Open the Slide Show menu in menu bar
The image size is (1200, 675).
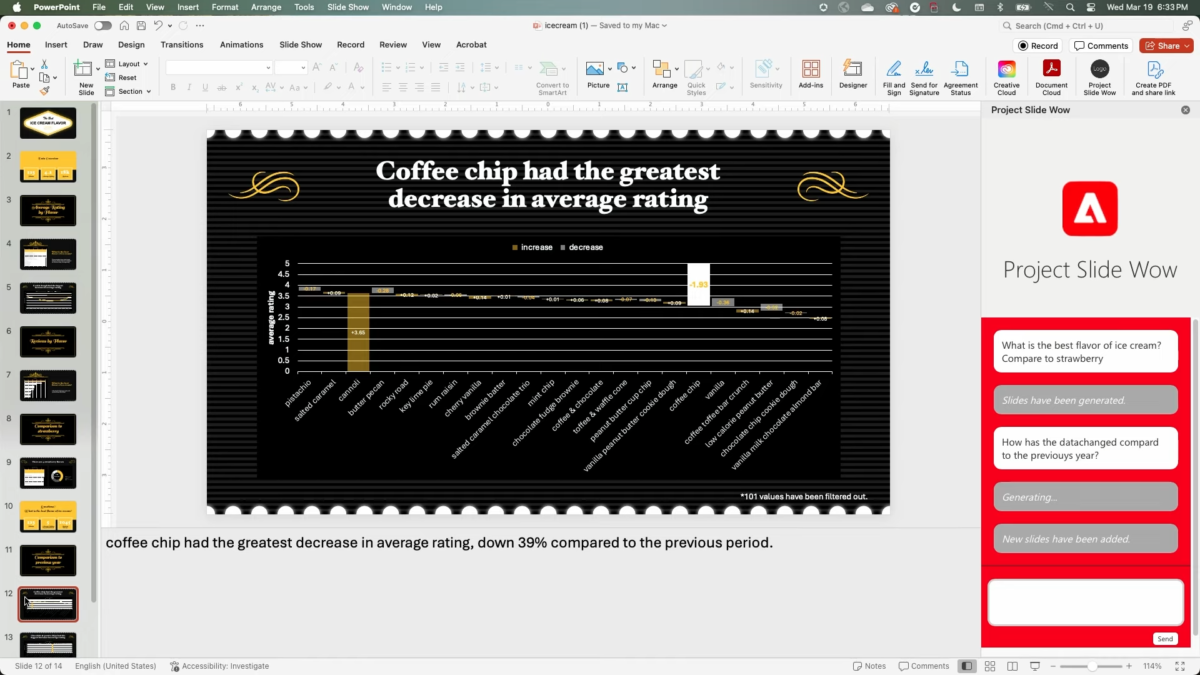click(x=349, y=7)
